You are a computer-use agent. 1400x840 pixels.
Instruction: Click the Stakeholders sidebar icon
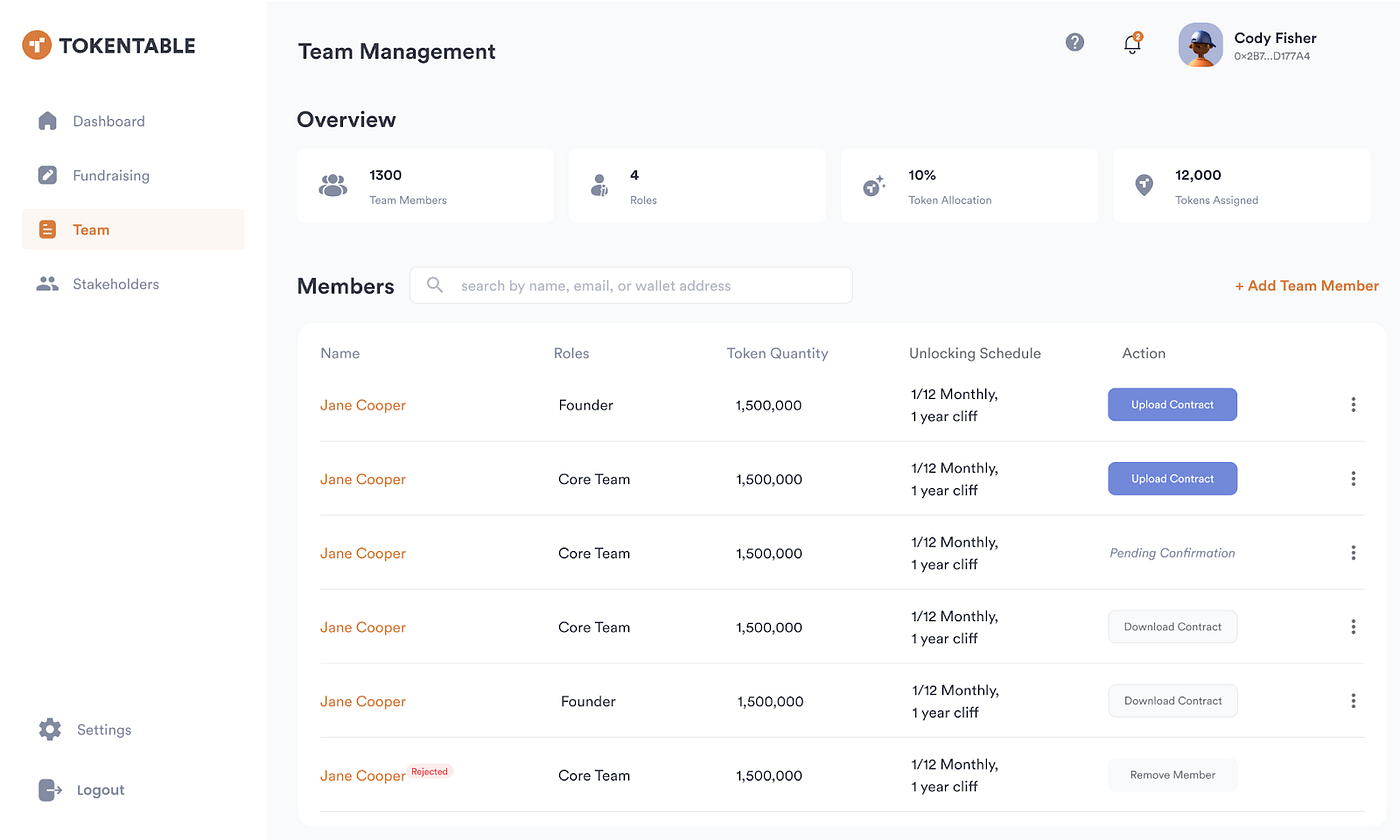(47, 283)
